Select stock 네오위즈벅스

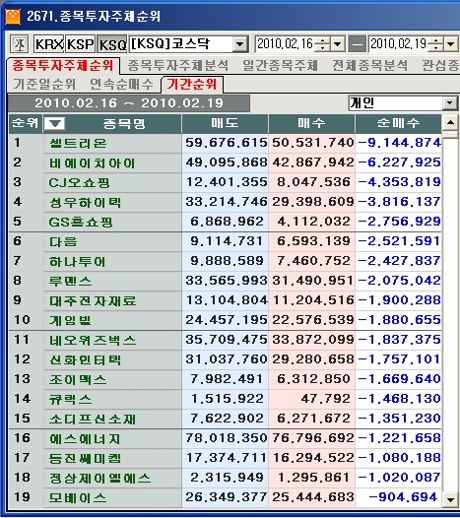tap(92, 340)
